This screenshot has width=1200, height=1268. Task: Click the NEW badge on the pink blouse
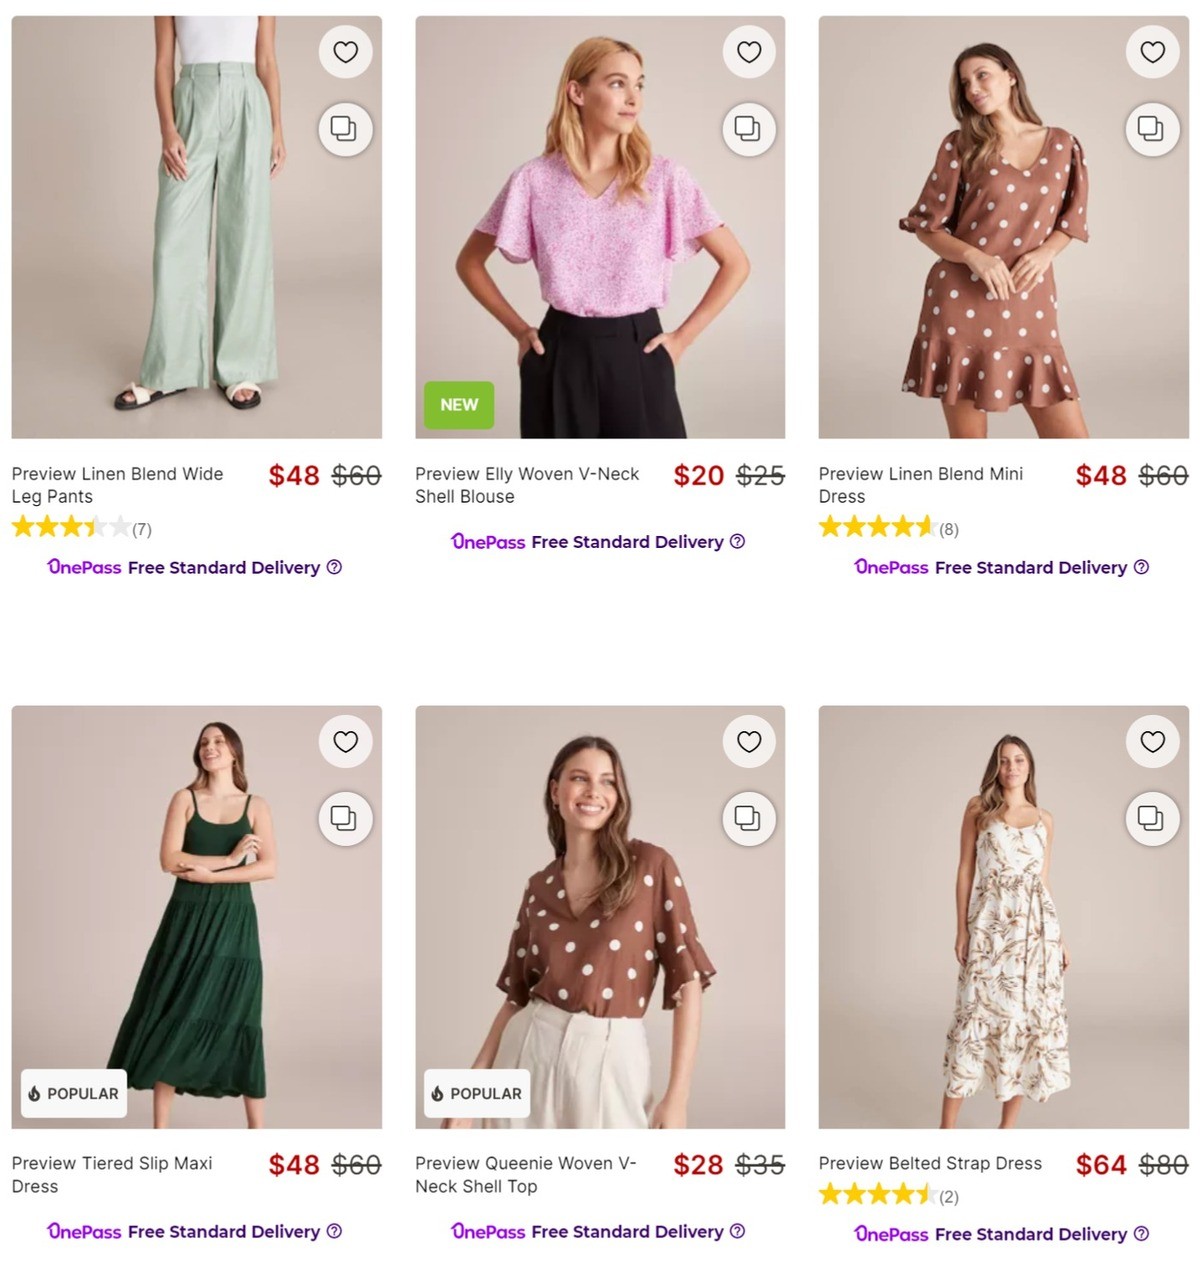coord(458,405)
